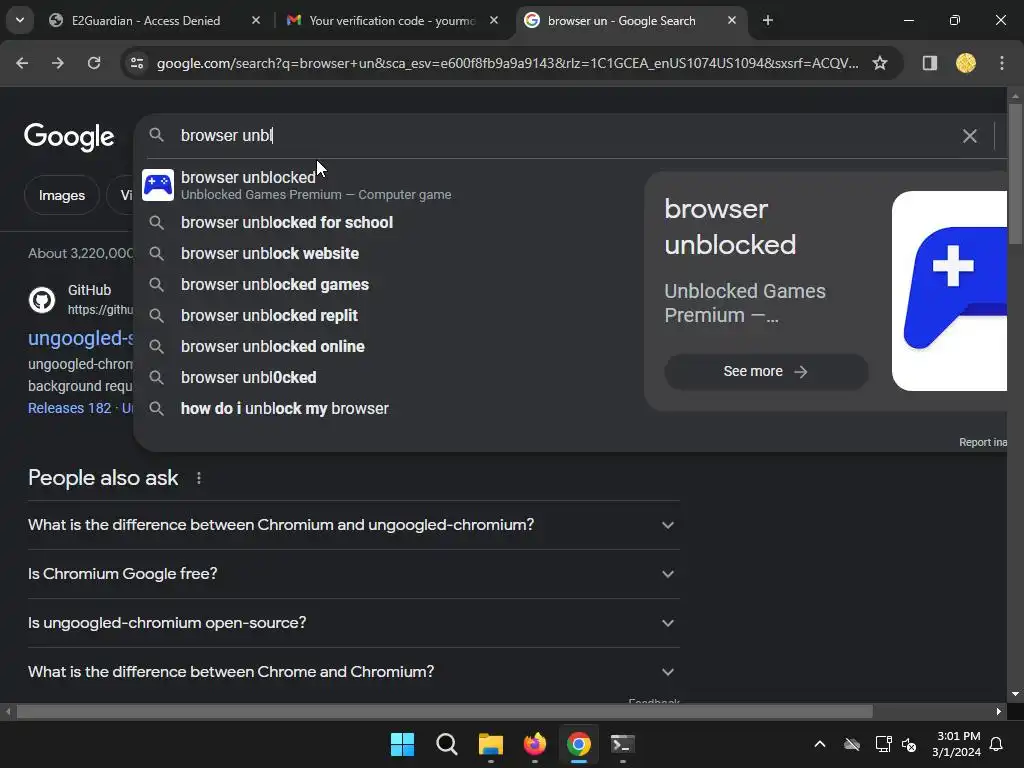Click the muted volume tray icon
The width and height of the screenshot is (1024, 768).
pos(908,744)
